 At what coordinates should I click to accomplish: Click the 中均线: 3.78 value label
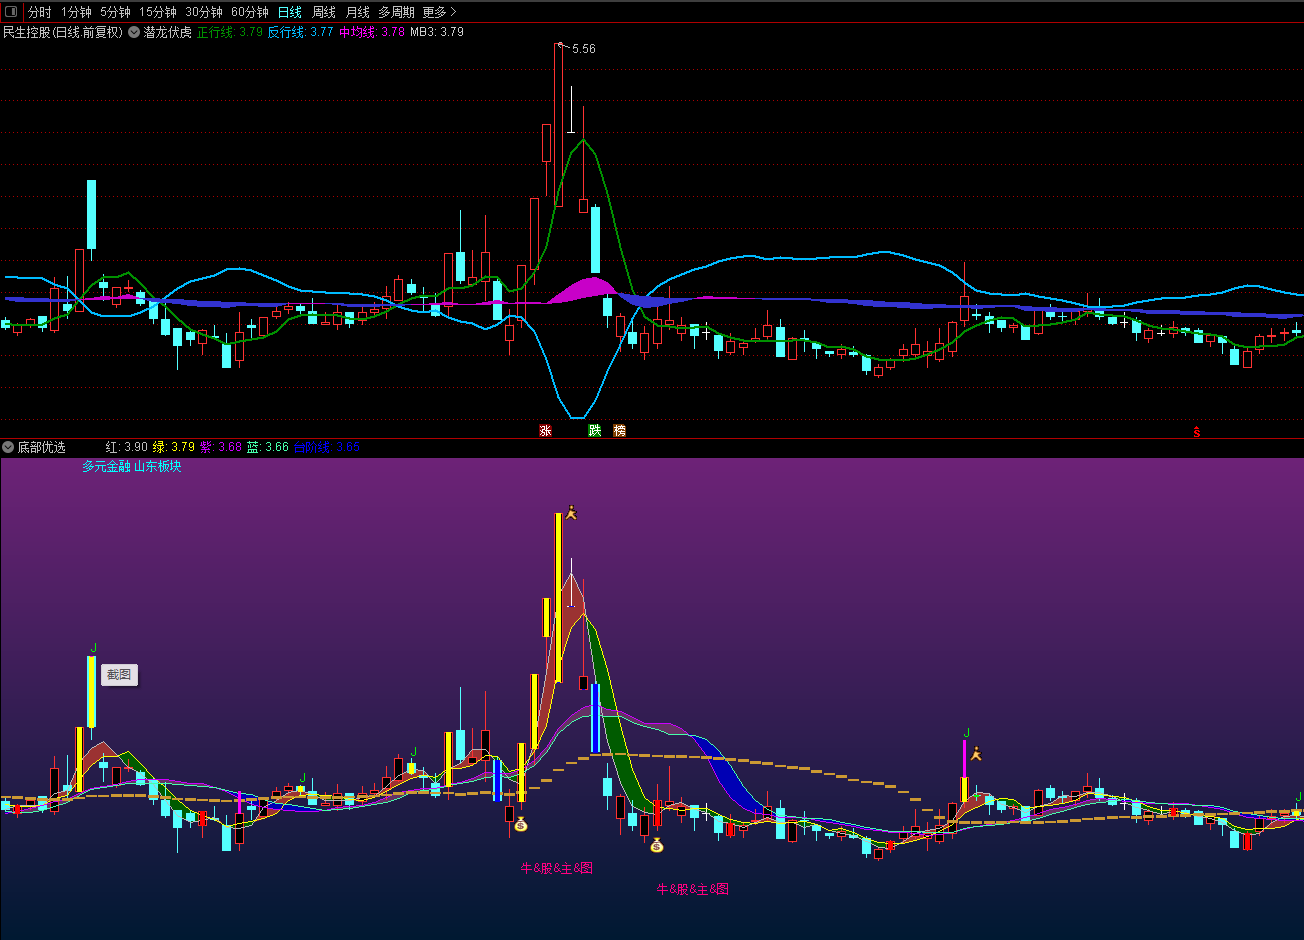click(372, 32)
